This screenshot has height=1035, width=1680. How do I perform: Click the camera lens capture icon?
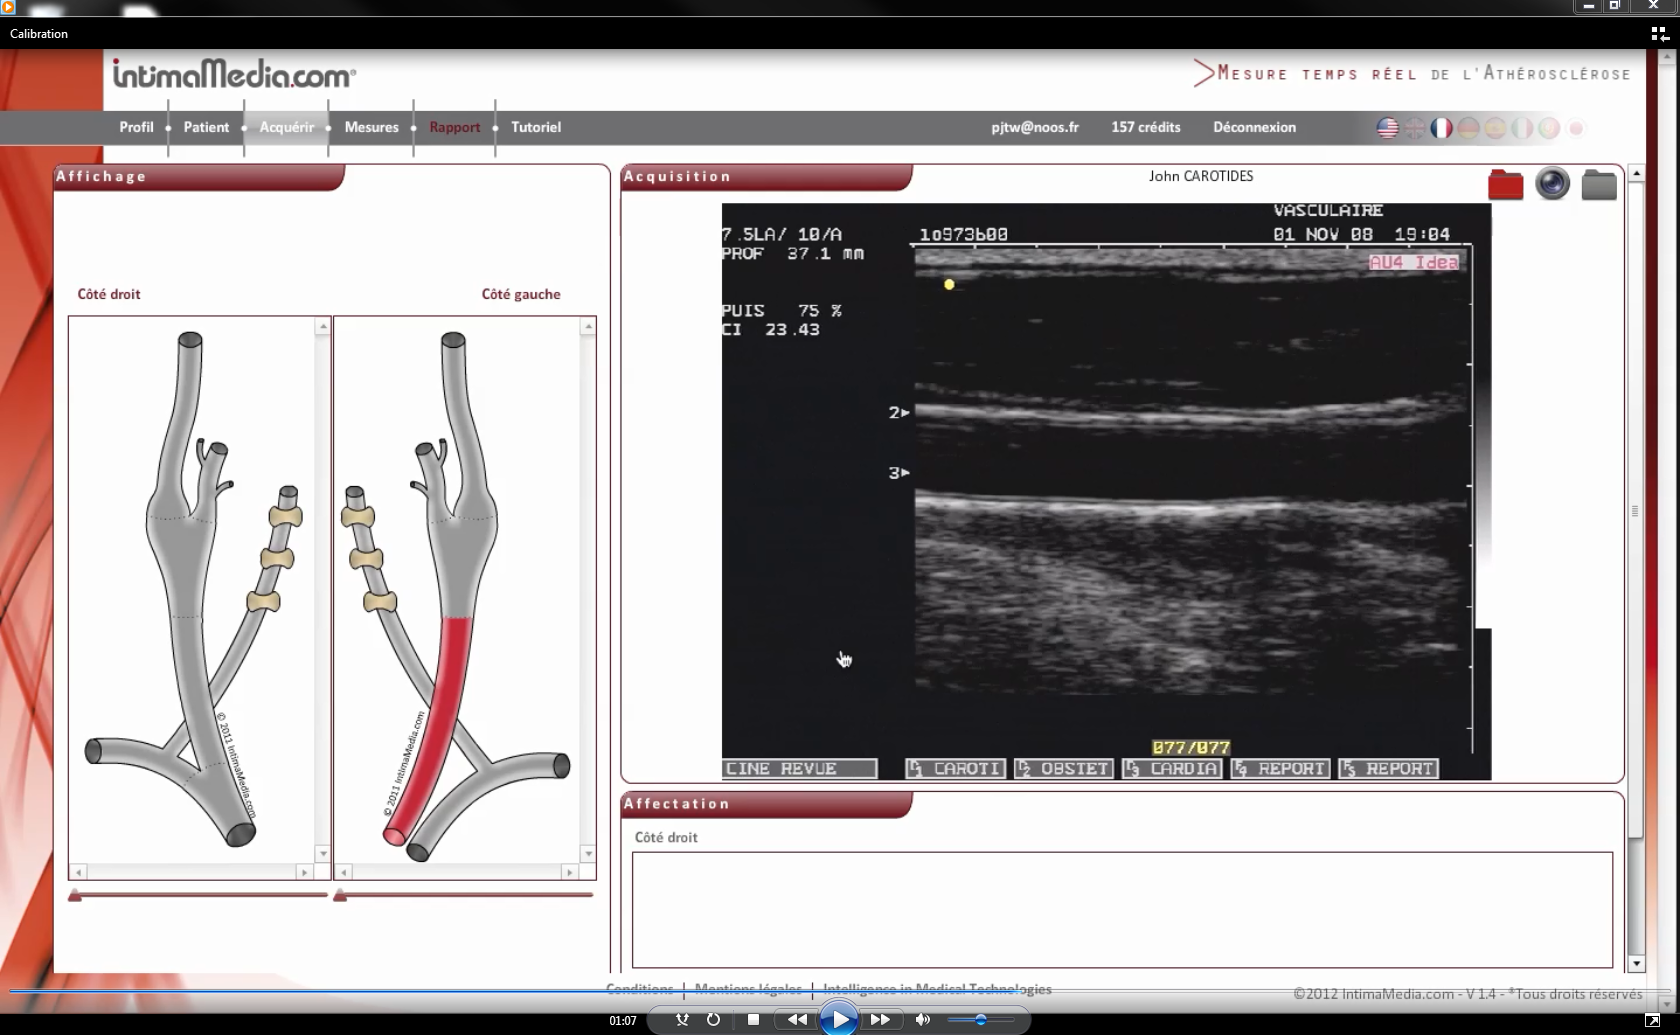coord(1552,184)
